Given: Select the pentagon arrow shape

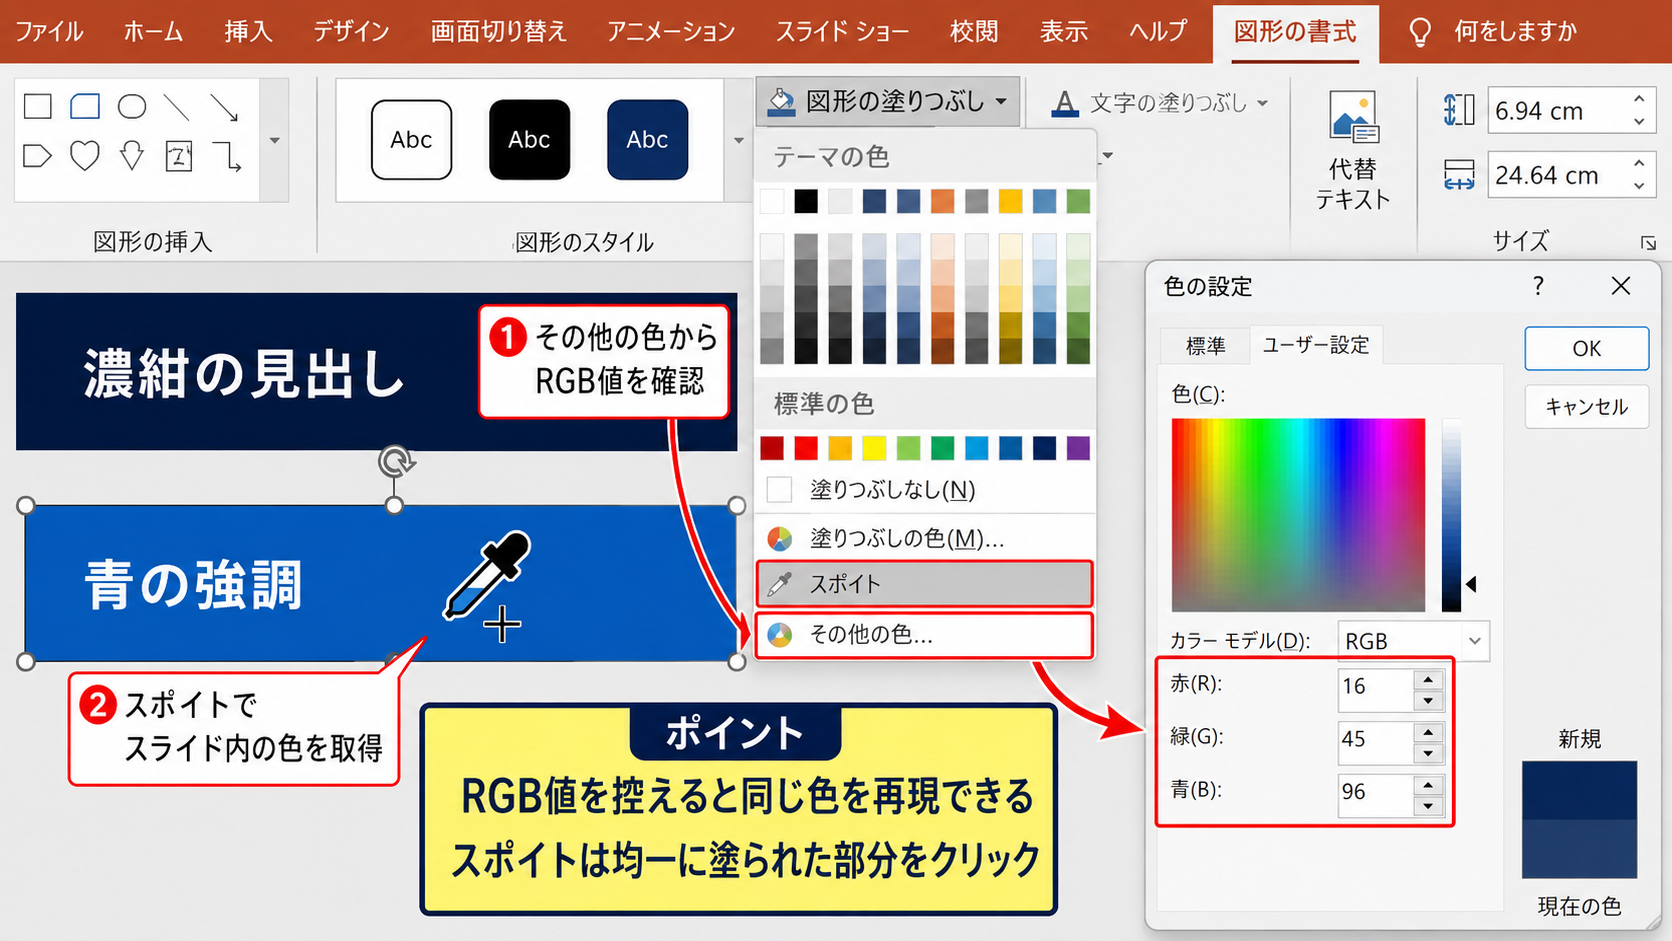Looking at the screenshot, I should 37,156.
